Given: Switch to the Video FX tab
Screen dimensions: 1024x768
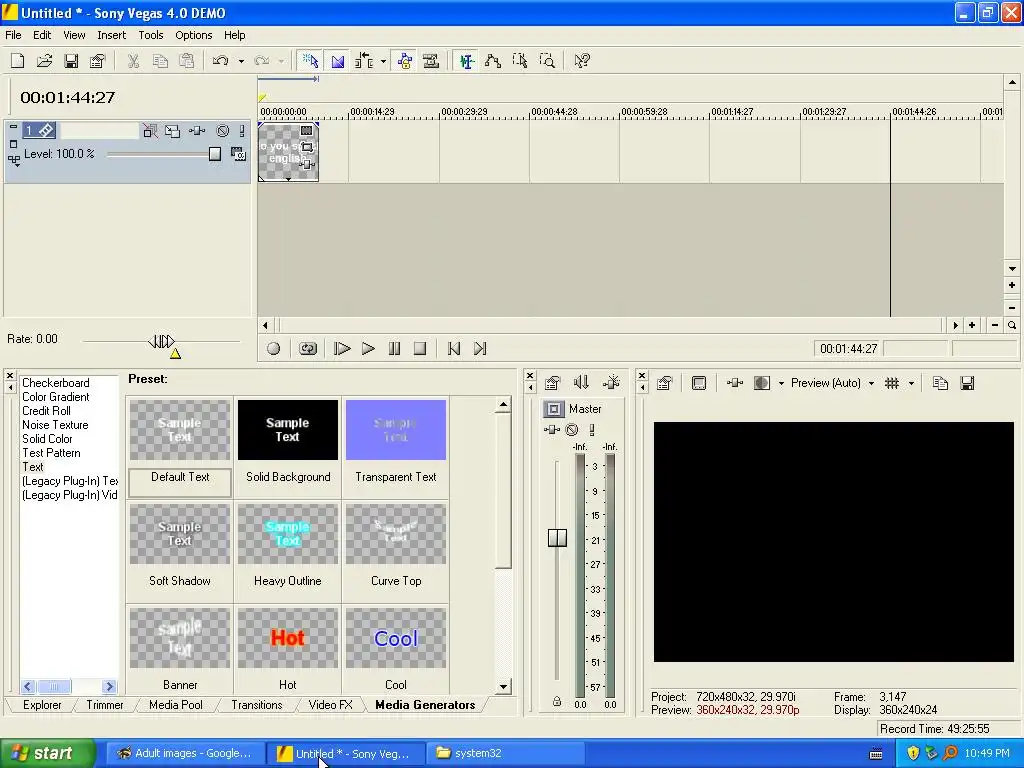Looking at the screenshot, I should tap(330, 705).
